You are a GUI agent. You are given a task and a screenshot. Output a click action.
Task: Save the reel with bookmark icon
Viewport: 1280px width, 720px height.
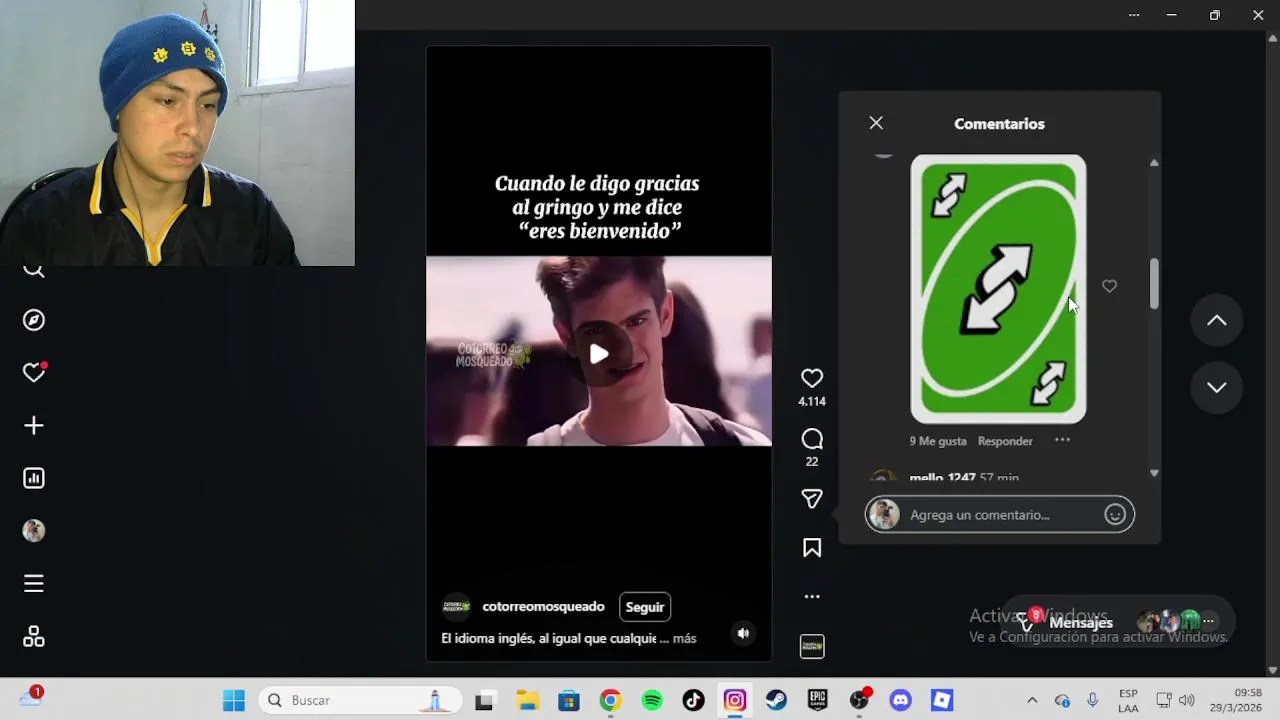[x=812, y=548]
